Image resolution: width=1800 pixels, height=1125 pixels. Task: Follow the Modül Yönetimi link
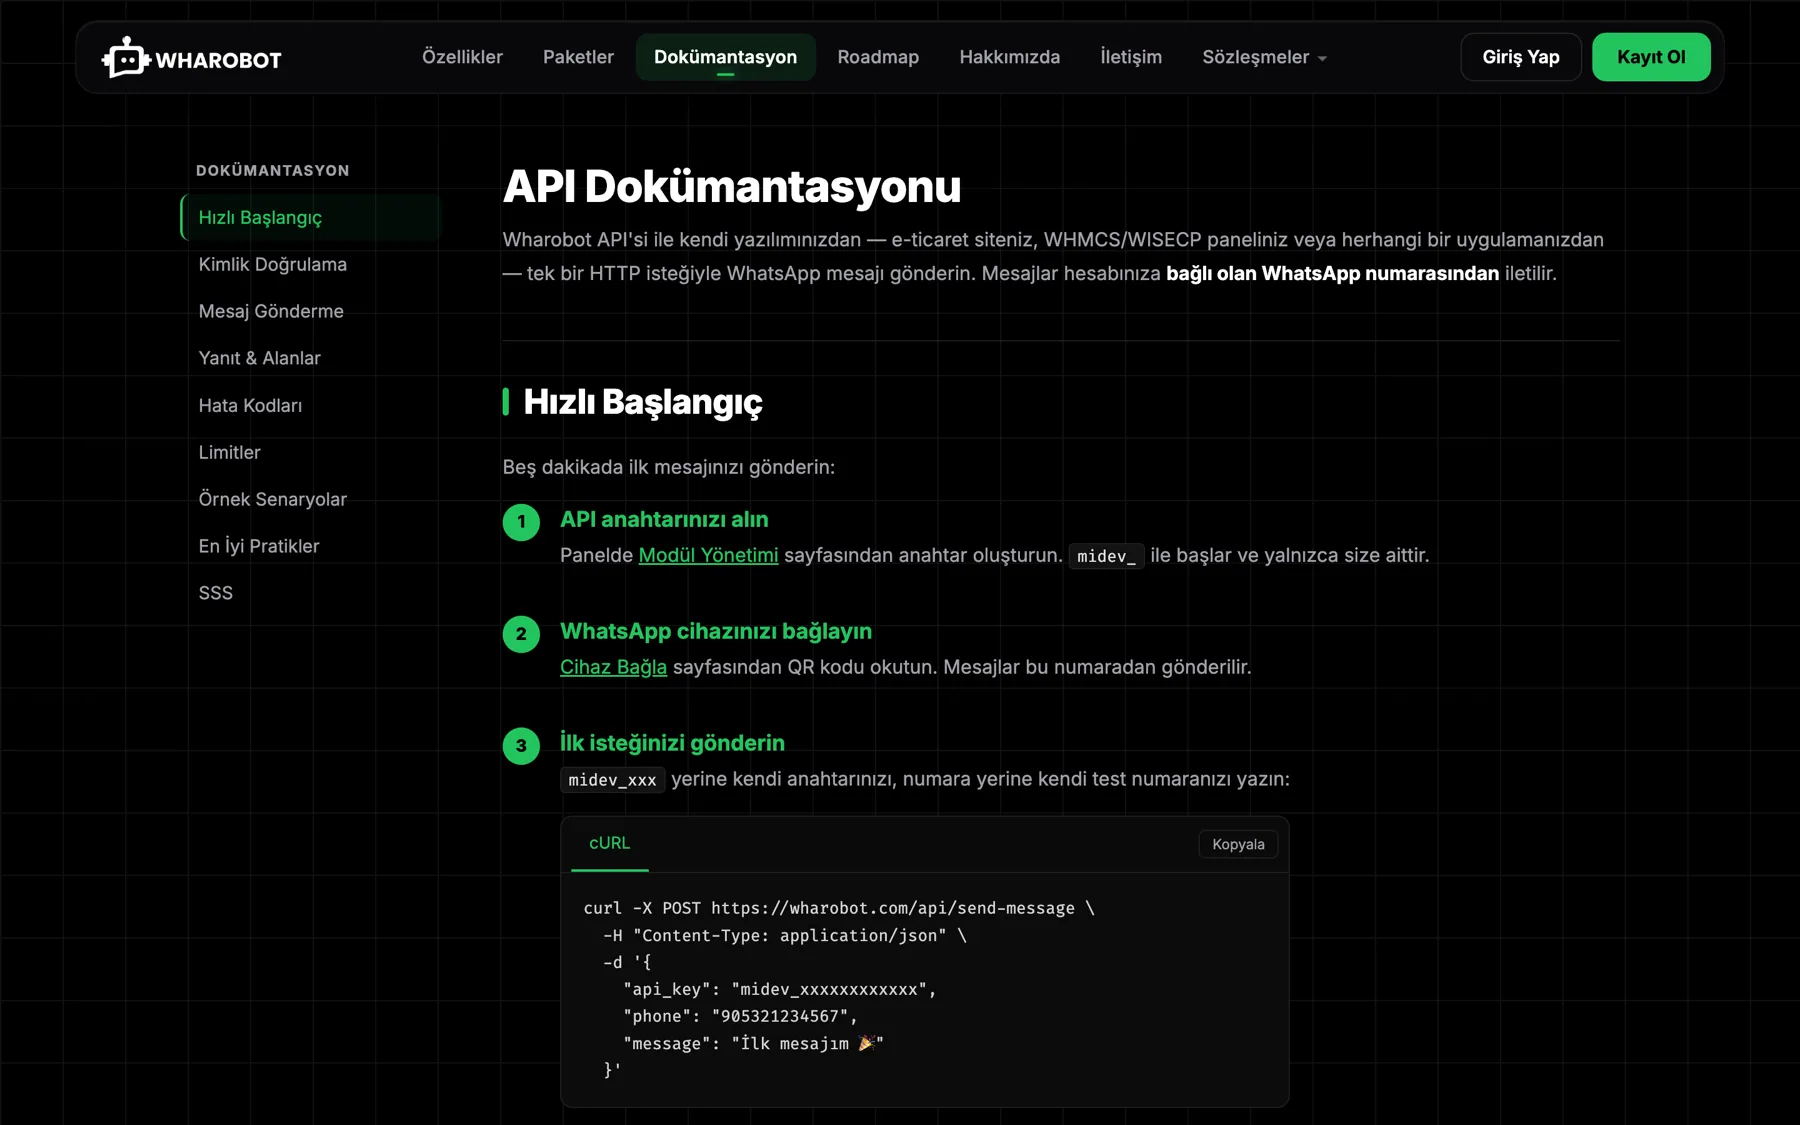coord(708,555)
